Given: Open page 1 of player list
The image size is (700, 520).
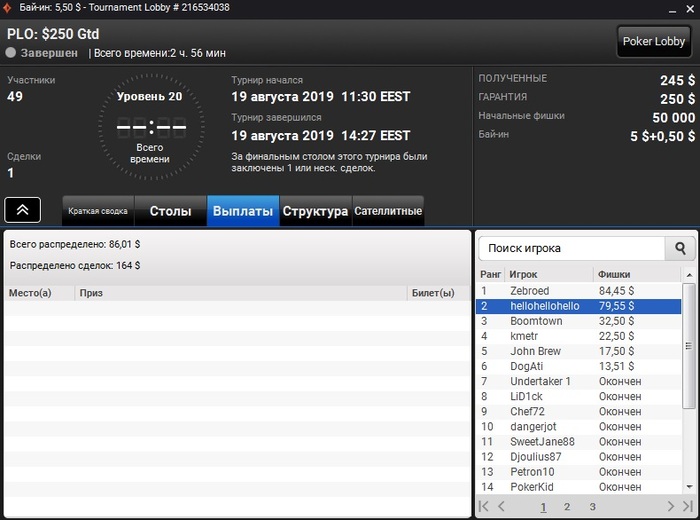Looking at the screenshot, I should click(x=543, y=507).
